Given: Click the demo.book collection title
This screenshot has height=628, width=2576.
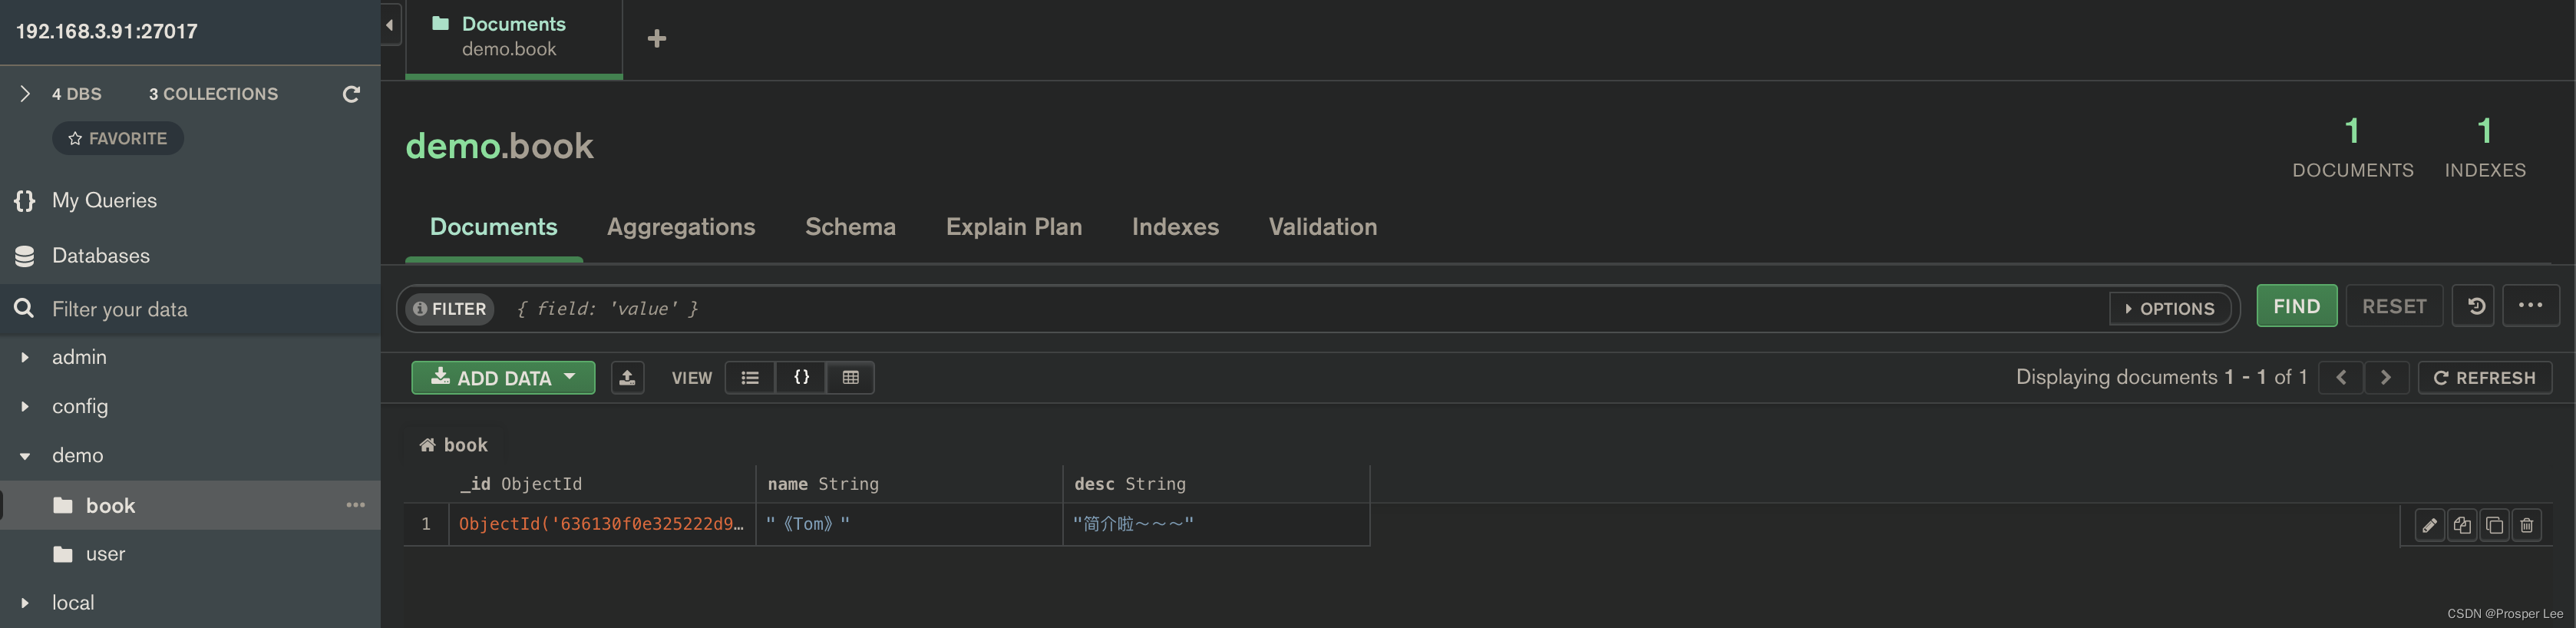Looking at the screenshot, I should 499,146.
